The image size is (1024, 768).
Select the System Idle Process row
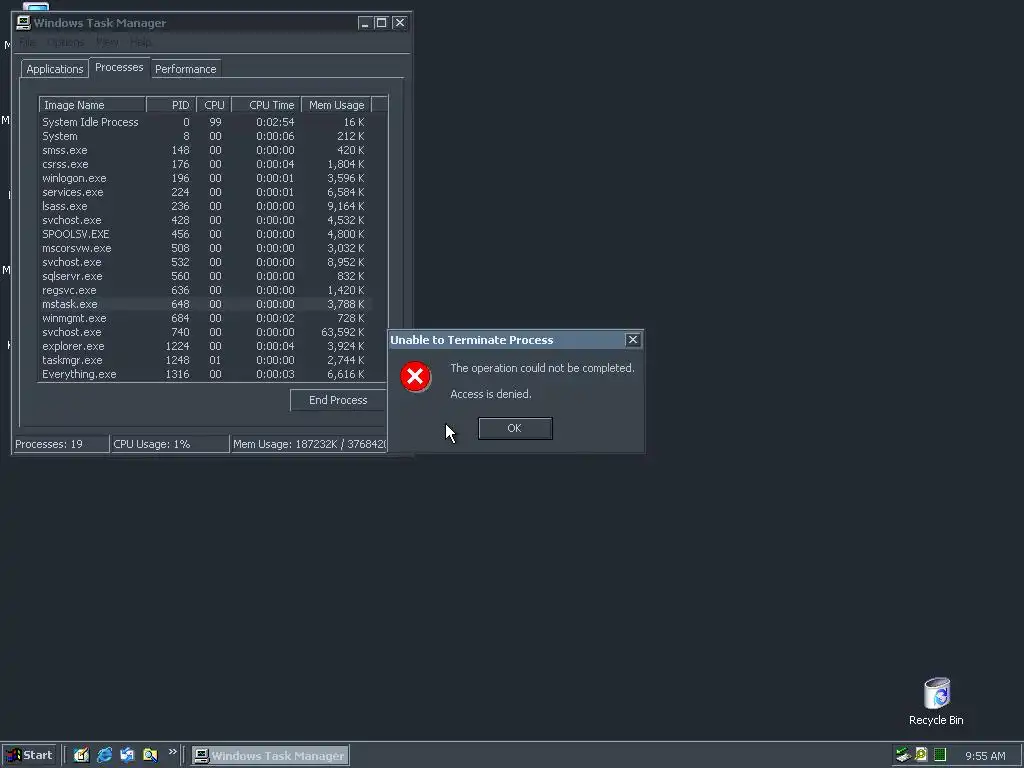(205, 122)
